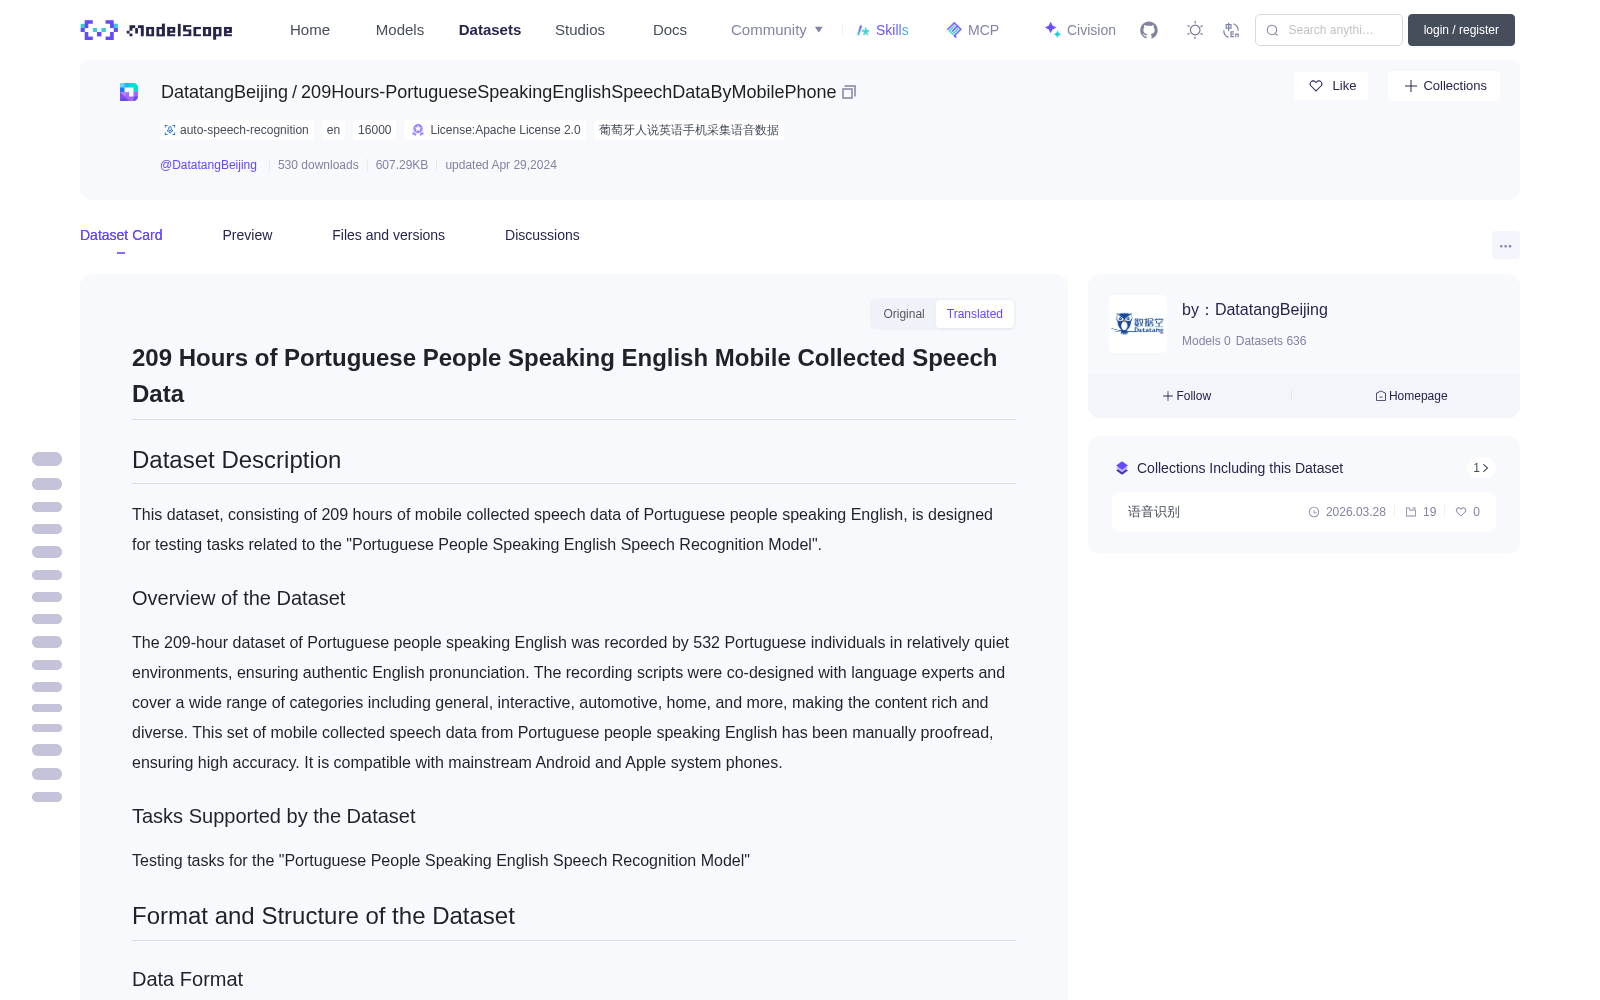The height and width of the screenshot is (1000, 1600).
Task: Switch language with the translate icon
Action: tap(1232, 30)
